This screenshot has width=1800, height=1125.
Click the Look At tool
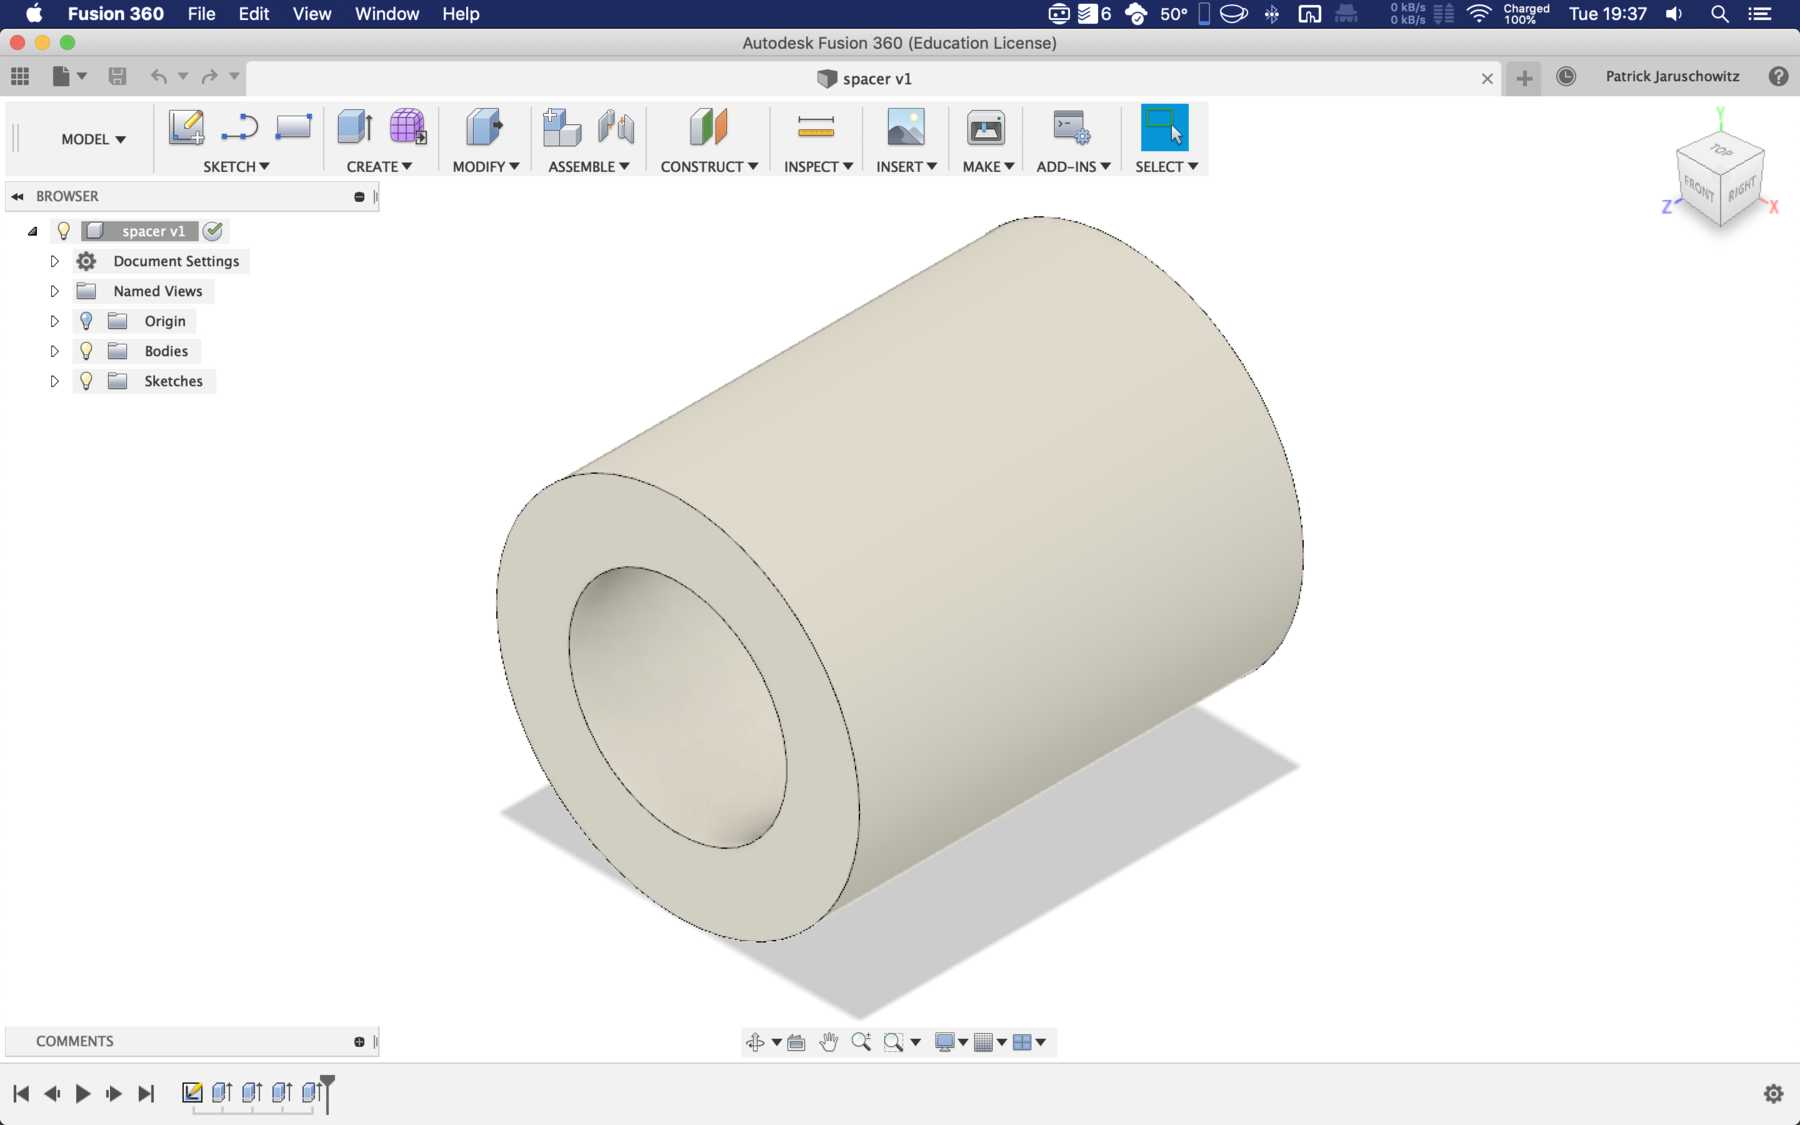(x=796, y=1042)
